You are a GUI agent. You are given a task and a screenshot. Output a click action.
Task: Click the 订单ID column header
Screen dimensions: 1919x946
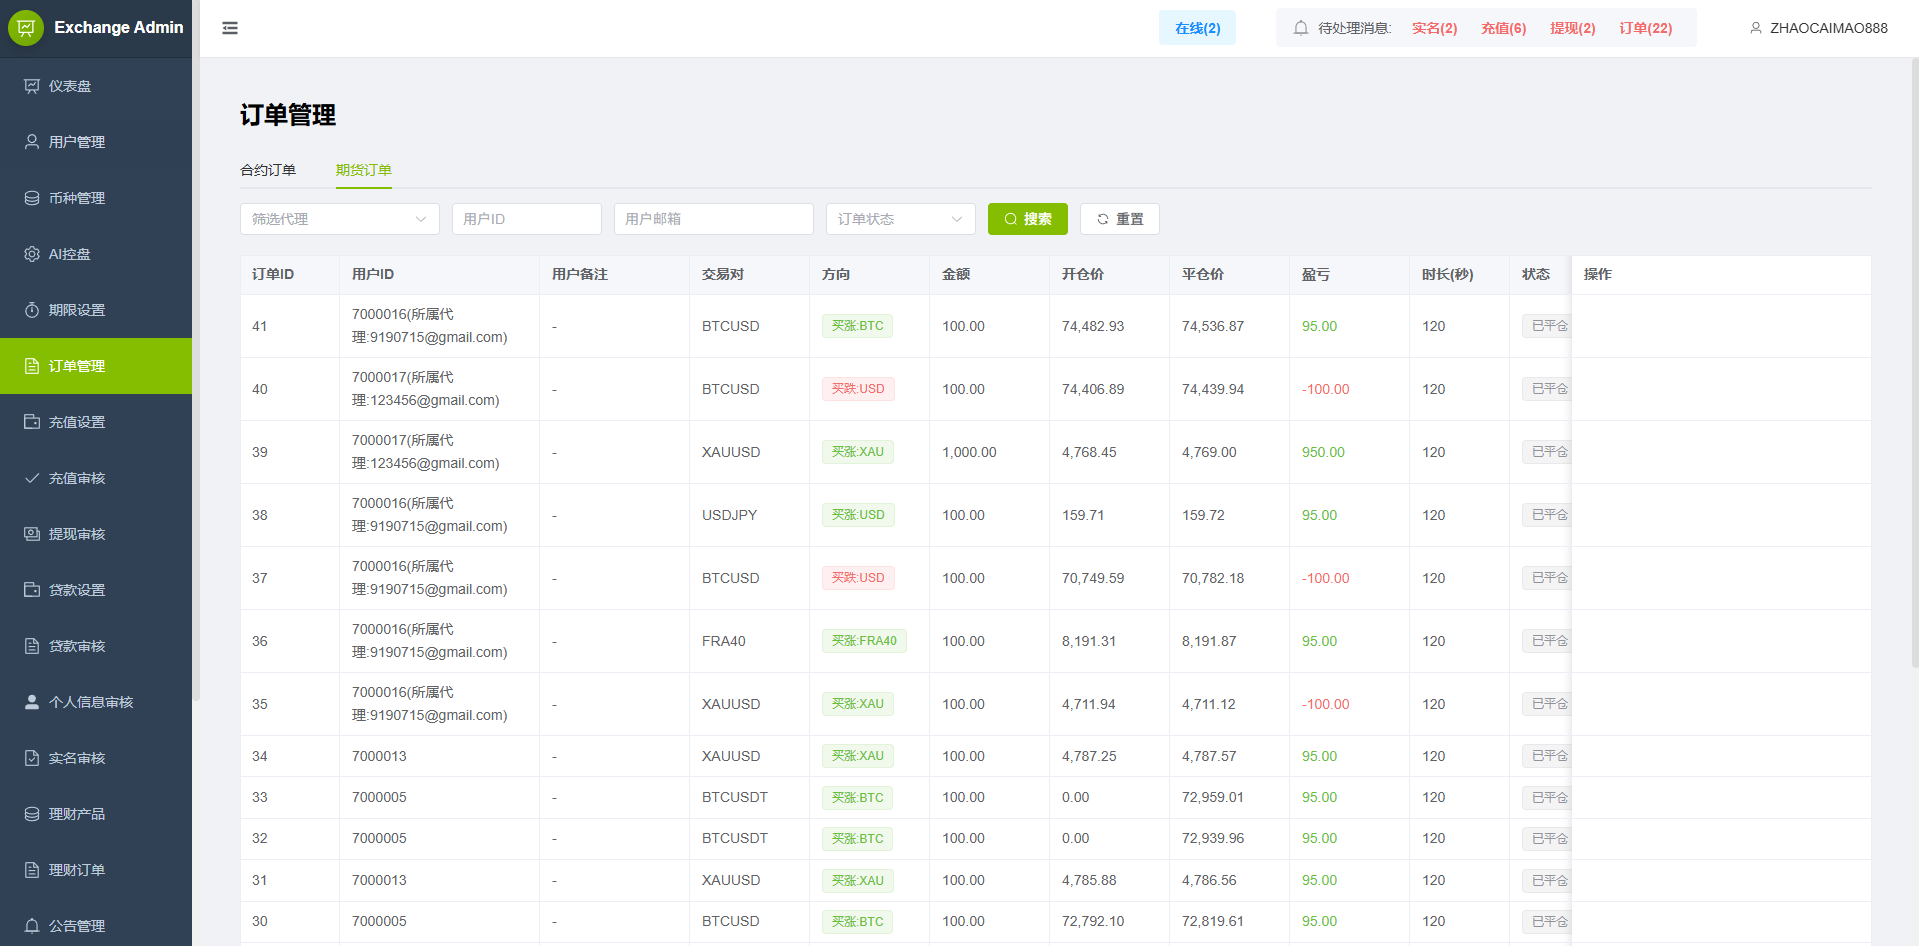[x=273, y=274]
